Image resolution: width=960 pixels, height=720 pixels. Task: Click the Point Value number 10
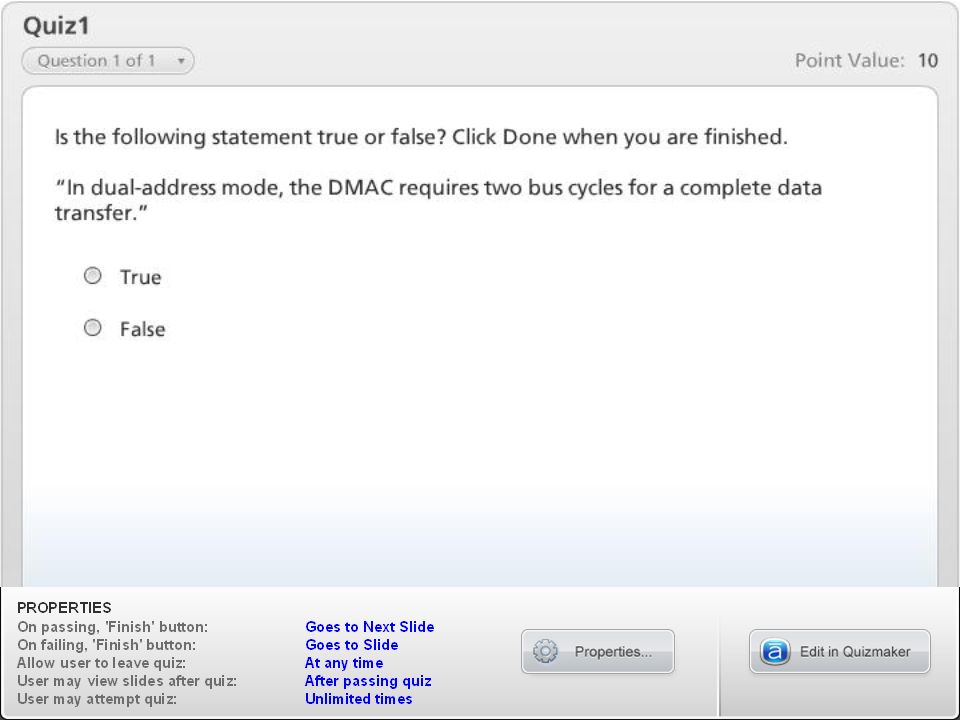928,61
